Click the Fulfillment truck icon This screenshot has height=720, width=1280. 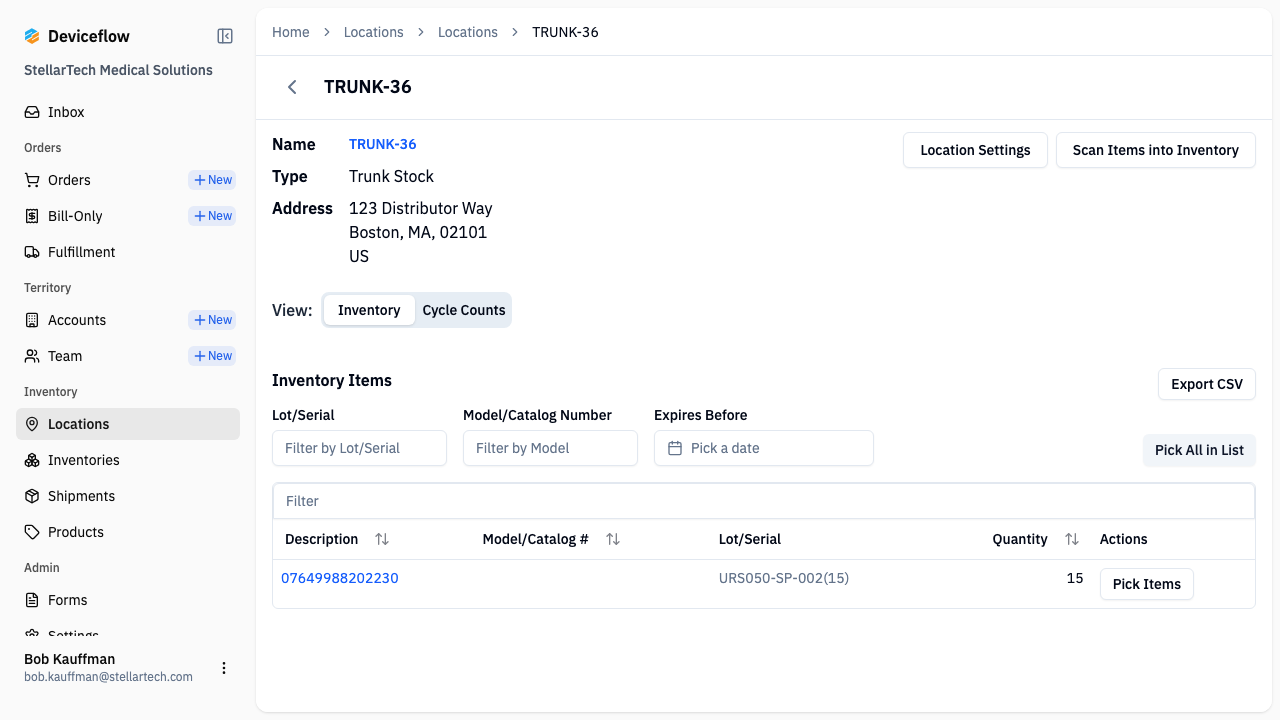click(x=32, y=252)
